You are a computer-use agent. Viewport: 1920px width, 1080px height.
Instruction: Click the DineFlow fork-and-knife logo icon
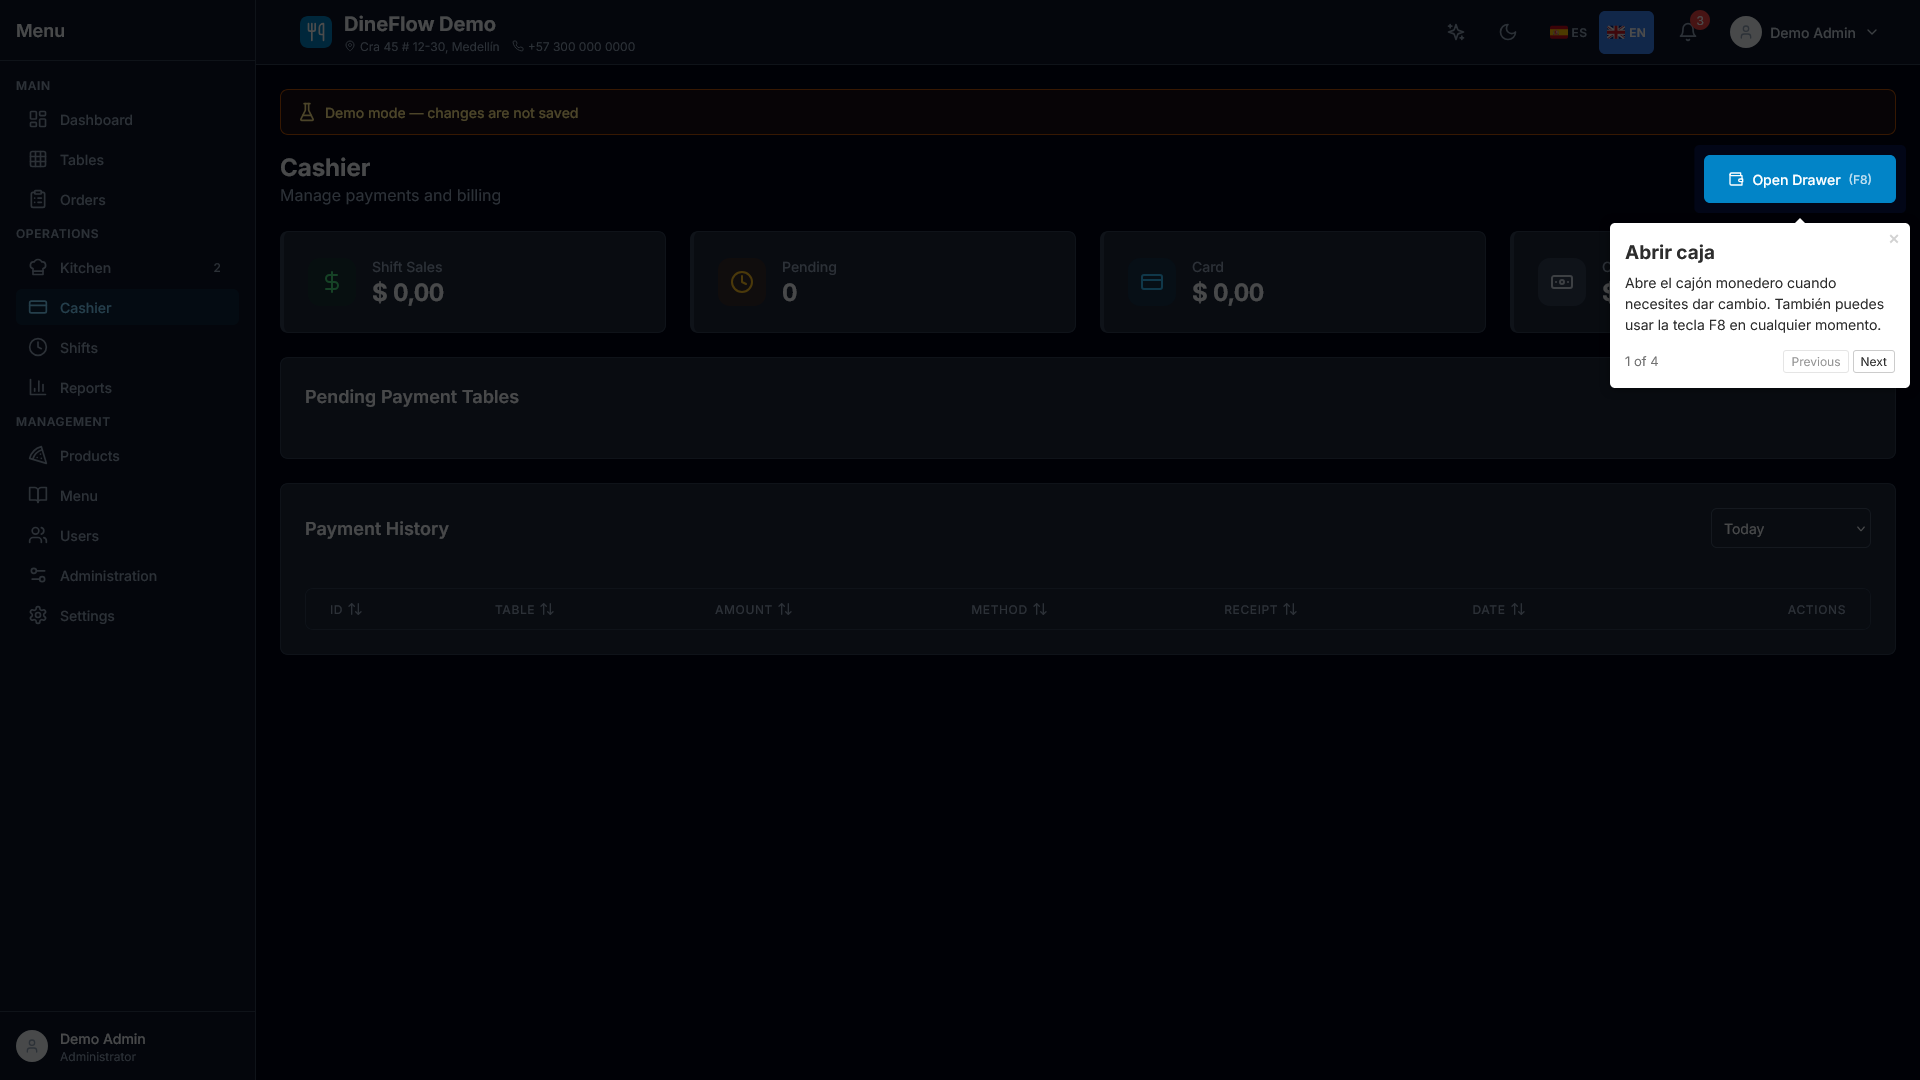(316, 32)
